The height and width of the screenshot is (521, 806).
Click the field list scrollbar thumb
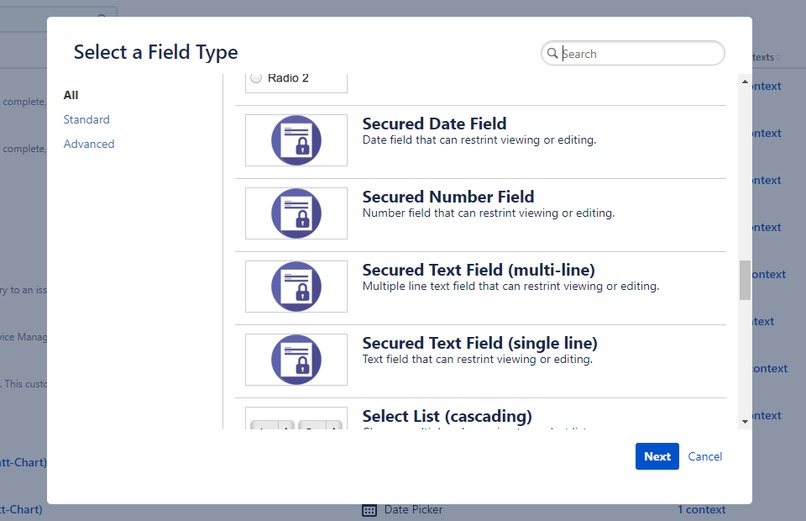745,280
